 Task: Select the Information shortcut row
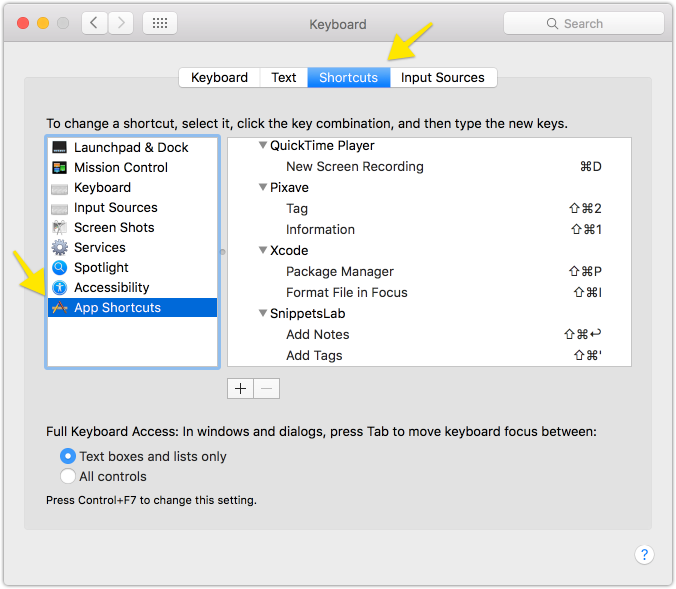pyautogui.click(x=429, y=229)
